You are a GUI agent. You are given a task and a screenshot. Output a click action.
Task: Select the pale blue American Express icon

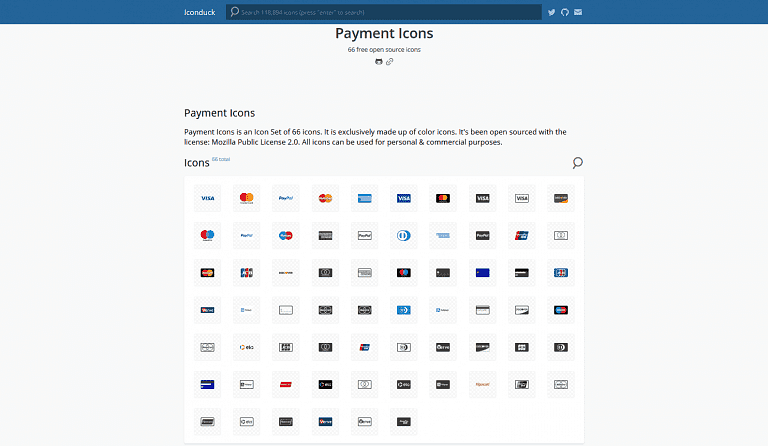(x=443, y=235)
